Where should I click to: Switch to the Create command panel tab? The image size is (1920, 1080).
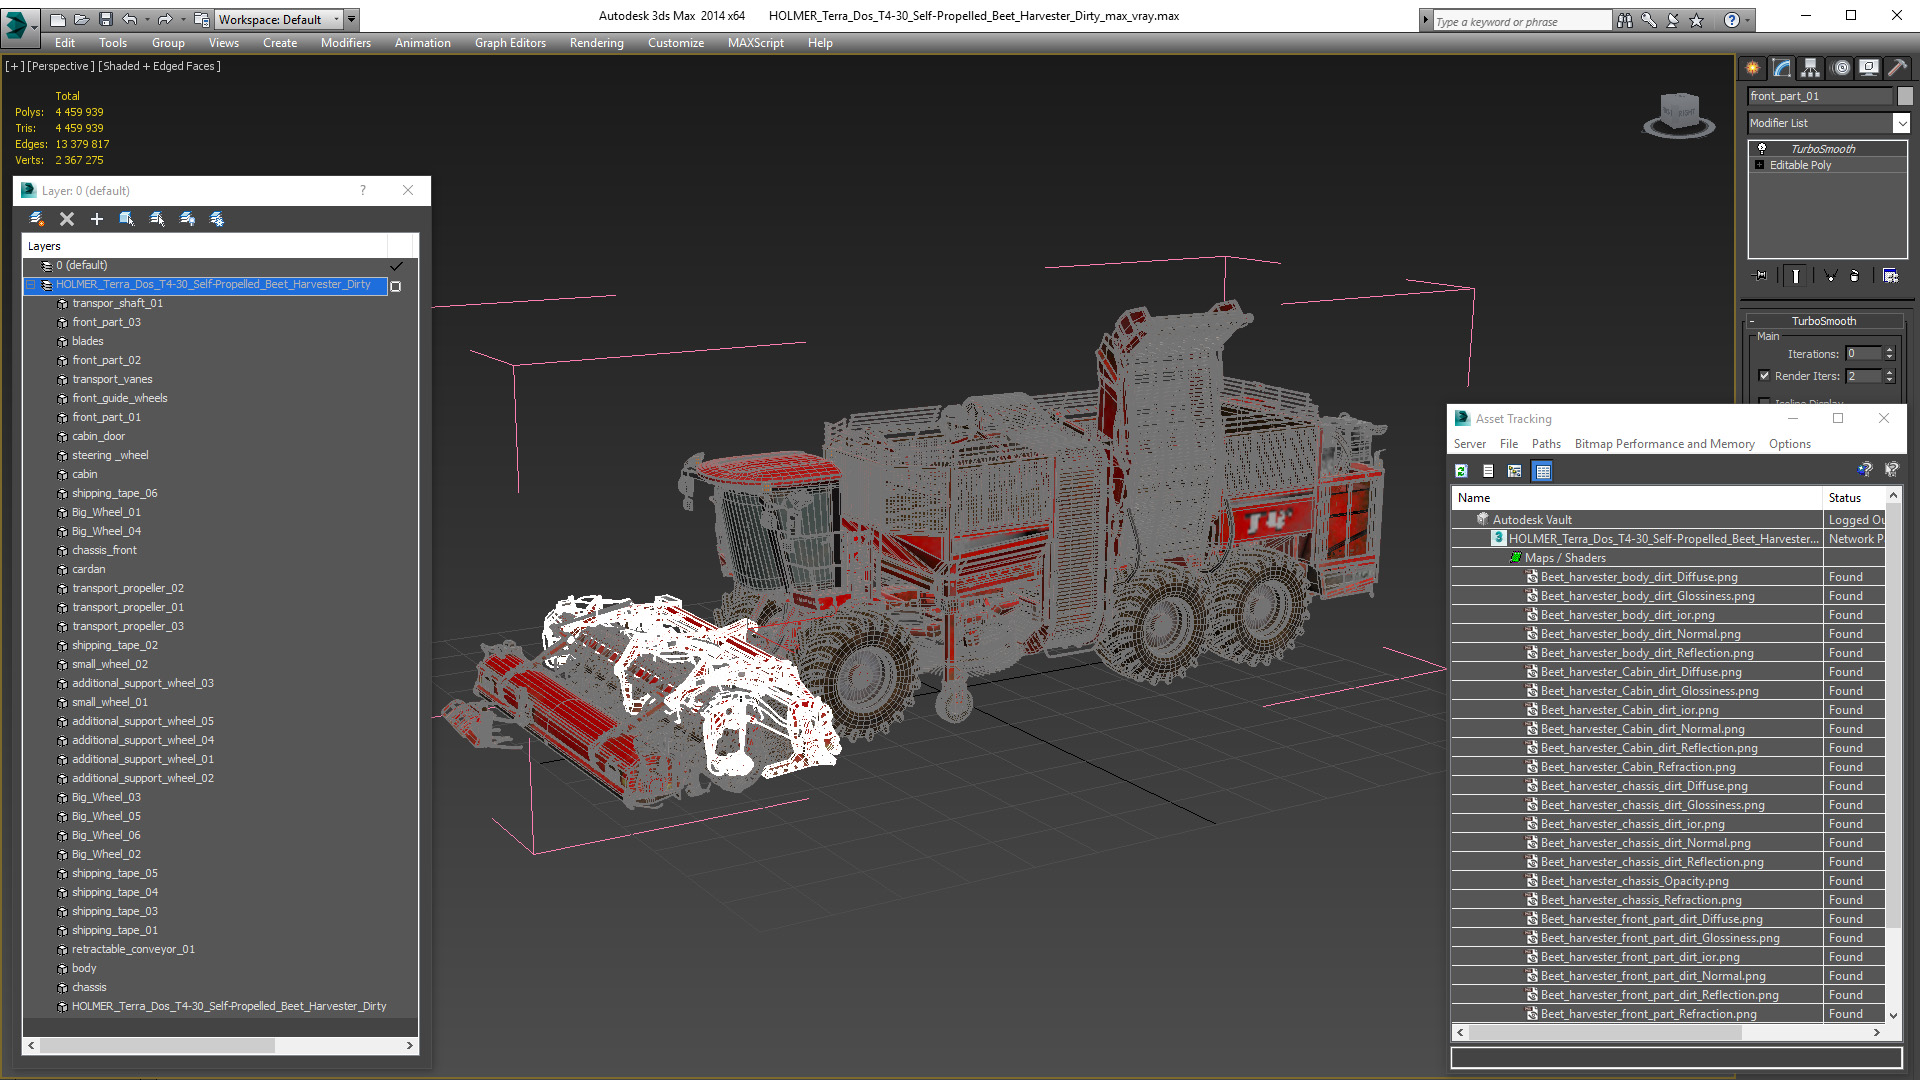(x=1753, y=68)
